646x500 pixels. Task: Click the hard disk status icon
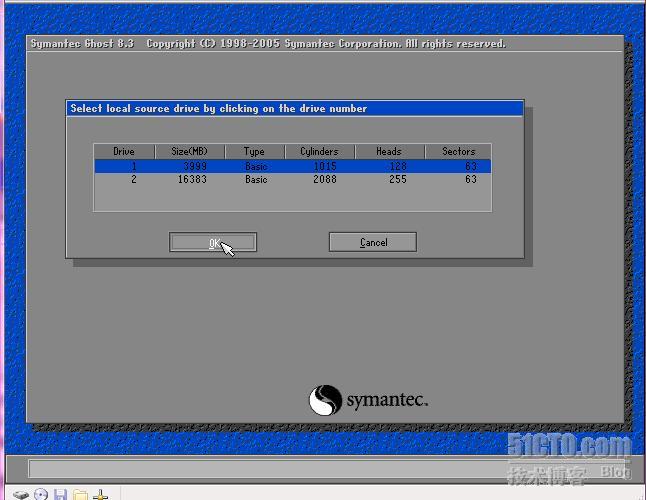click(21, 495)
